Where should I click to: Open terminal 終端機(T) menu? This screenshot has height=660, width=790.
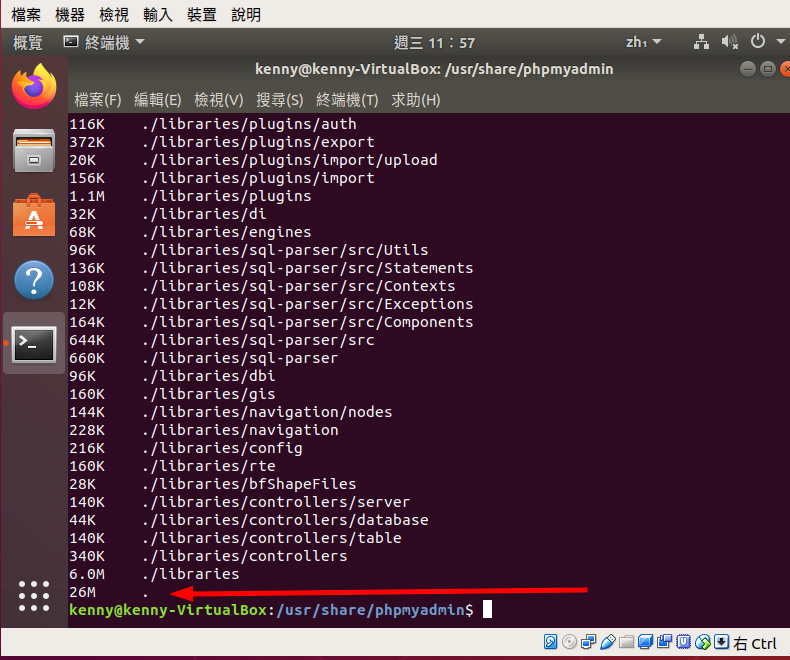[347, 100]
